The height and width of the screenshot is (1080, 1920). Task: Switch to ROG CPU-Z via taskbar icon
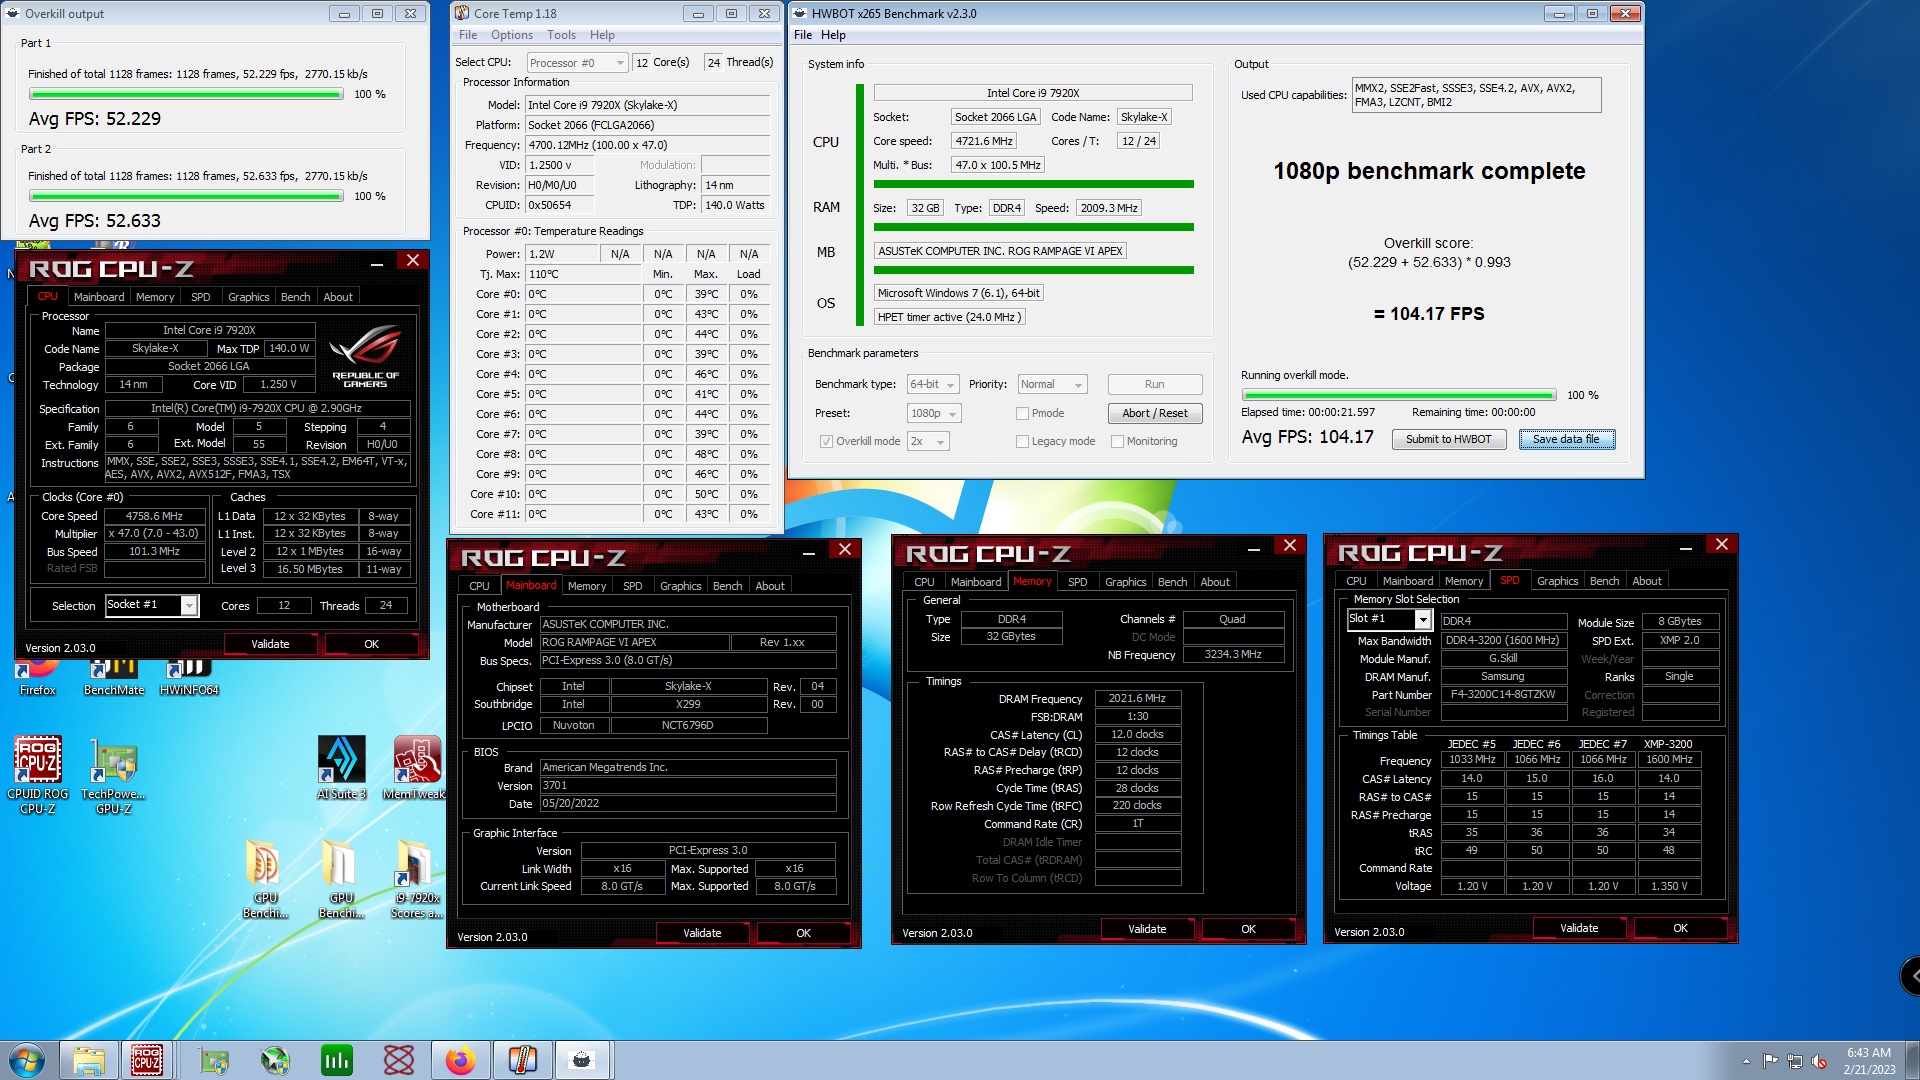click(x=147, y=1060)
